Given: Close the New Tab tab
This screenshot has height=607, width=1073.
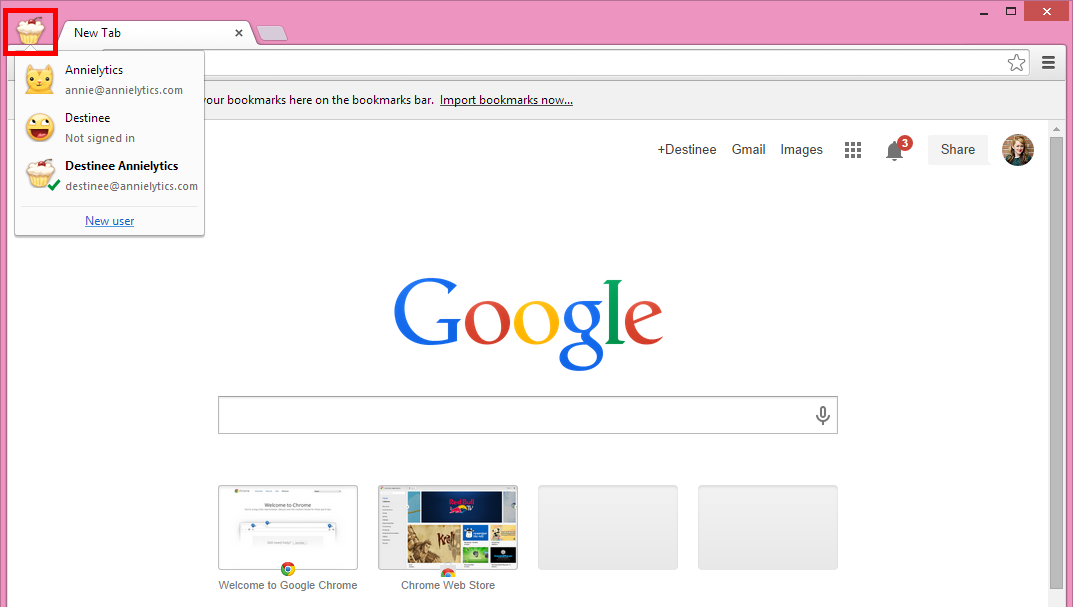Looking at the screenshot, I should 239,33.
